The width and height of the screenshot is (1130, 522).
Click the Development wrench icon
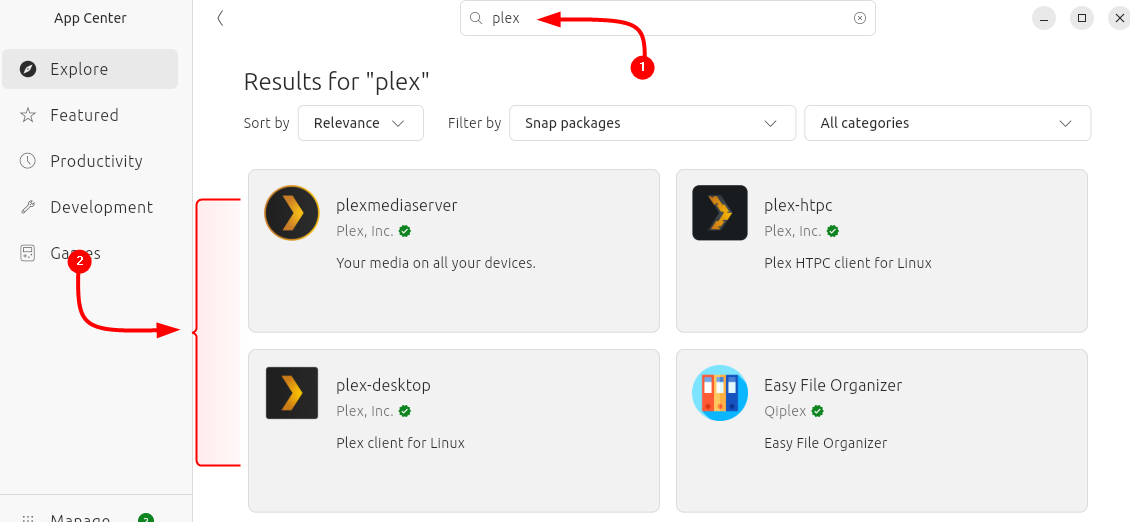pos(28,207)
